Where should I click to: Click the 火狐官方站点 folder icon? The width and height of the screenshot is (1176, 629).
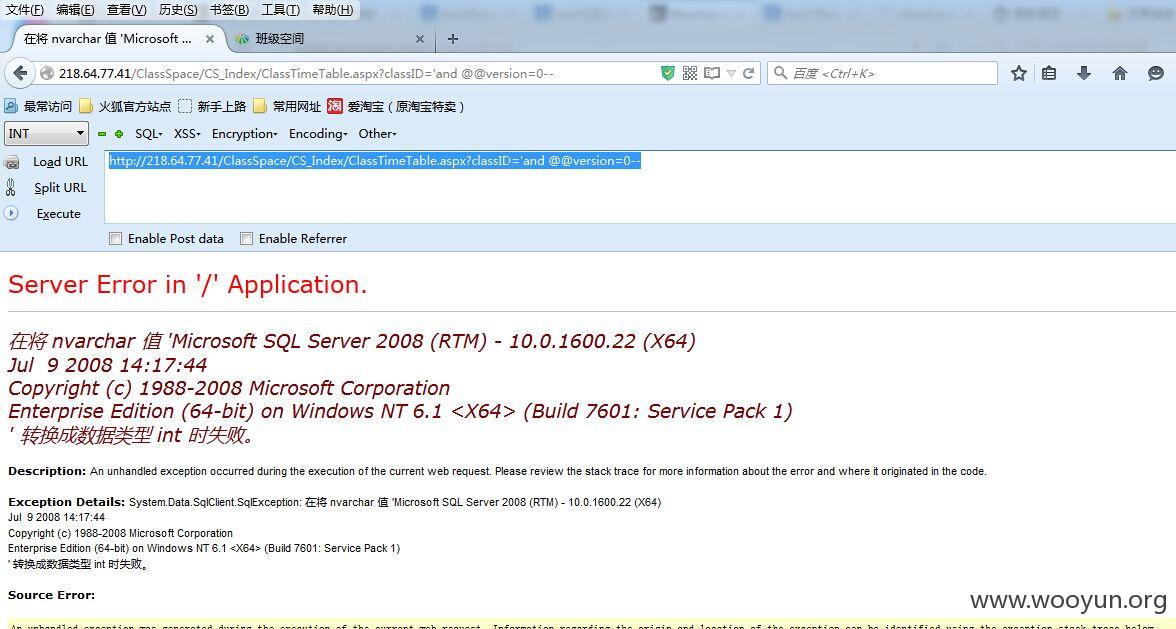(x=86, y=106)
